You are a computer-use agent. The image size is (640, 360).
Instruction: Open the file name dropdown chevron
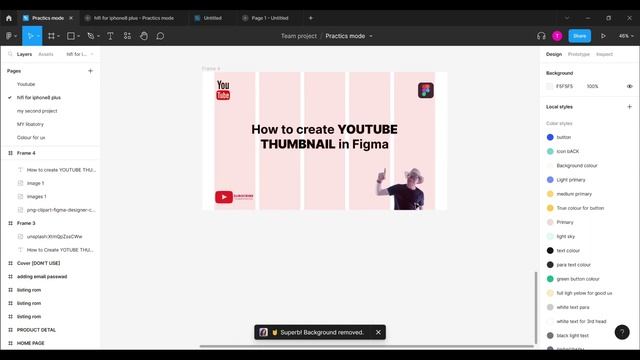371,36
